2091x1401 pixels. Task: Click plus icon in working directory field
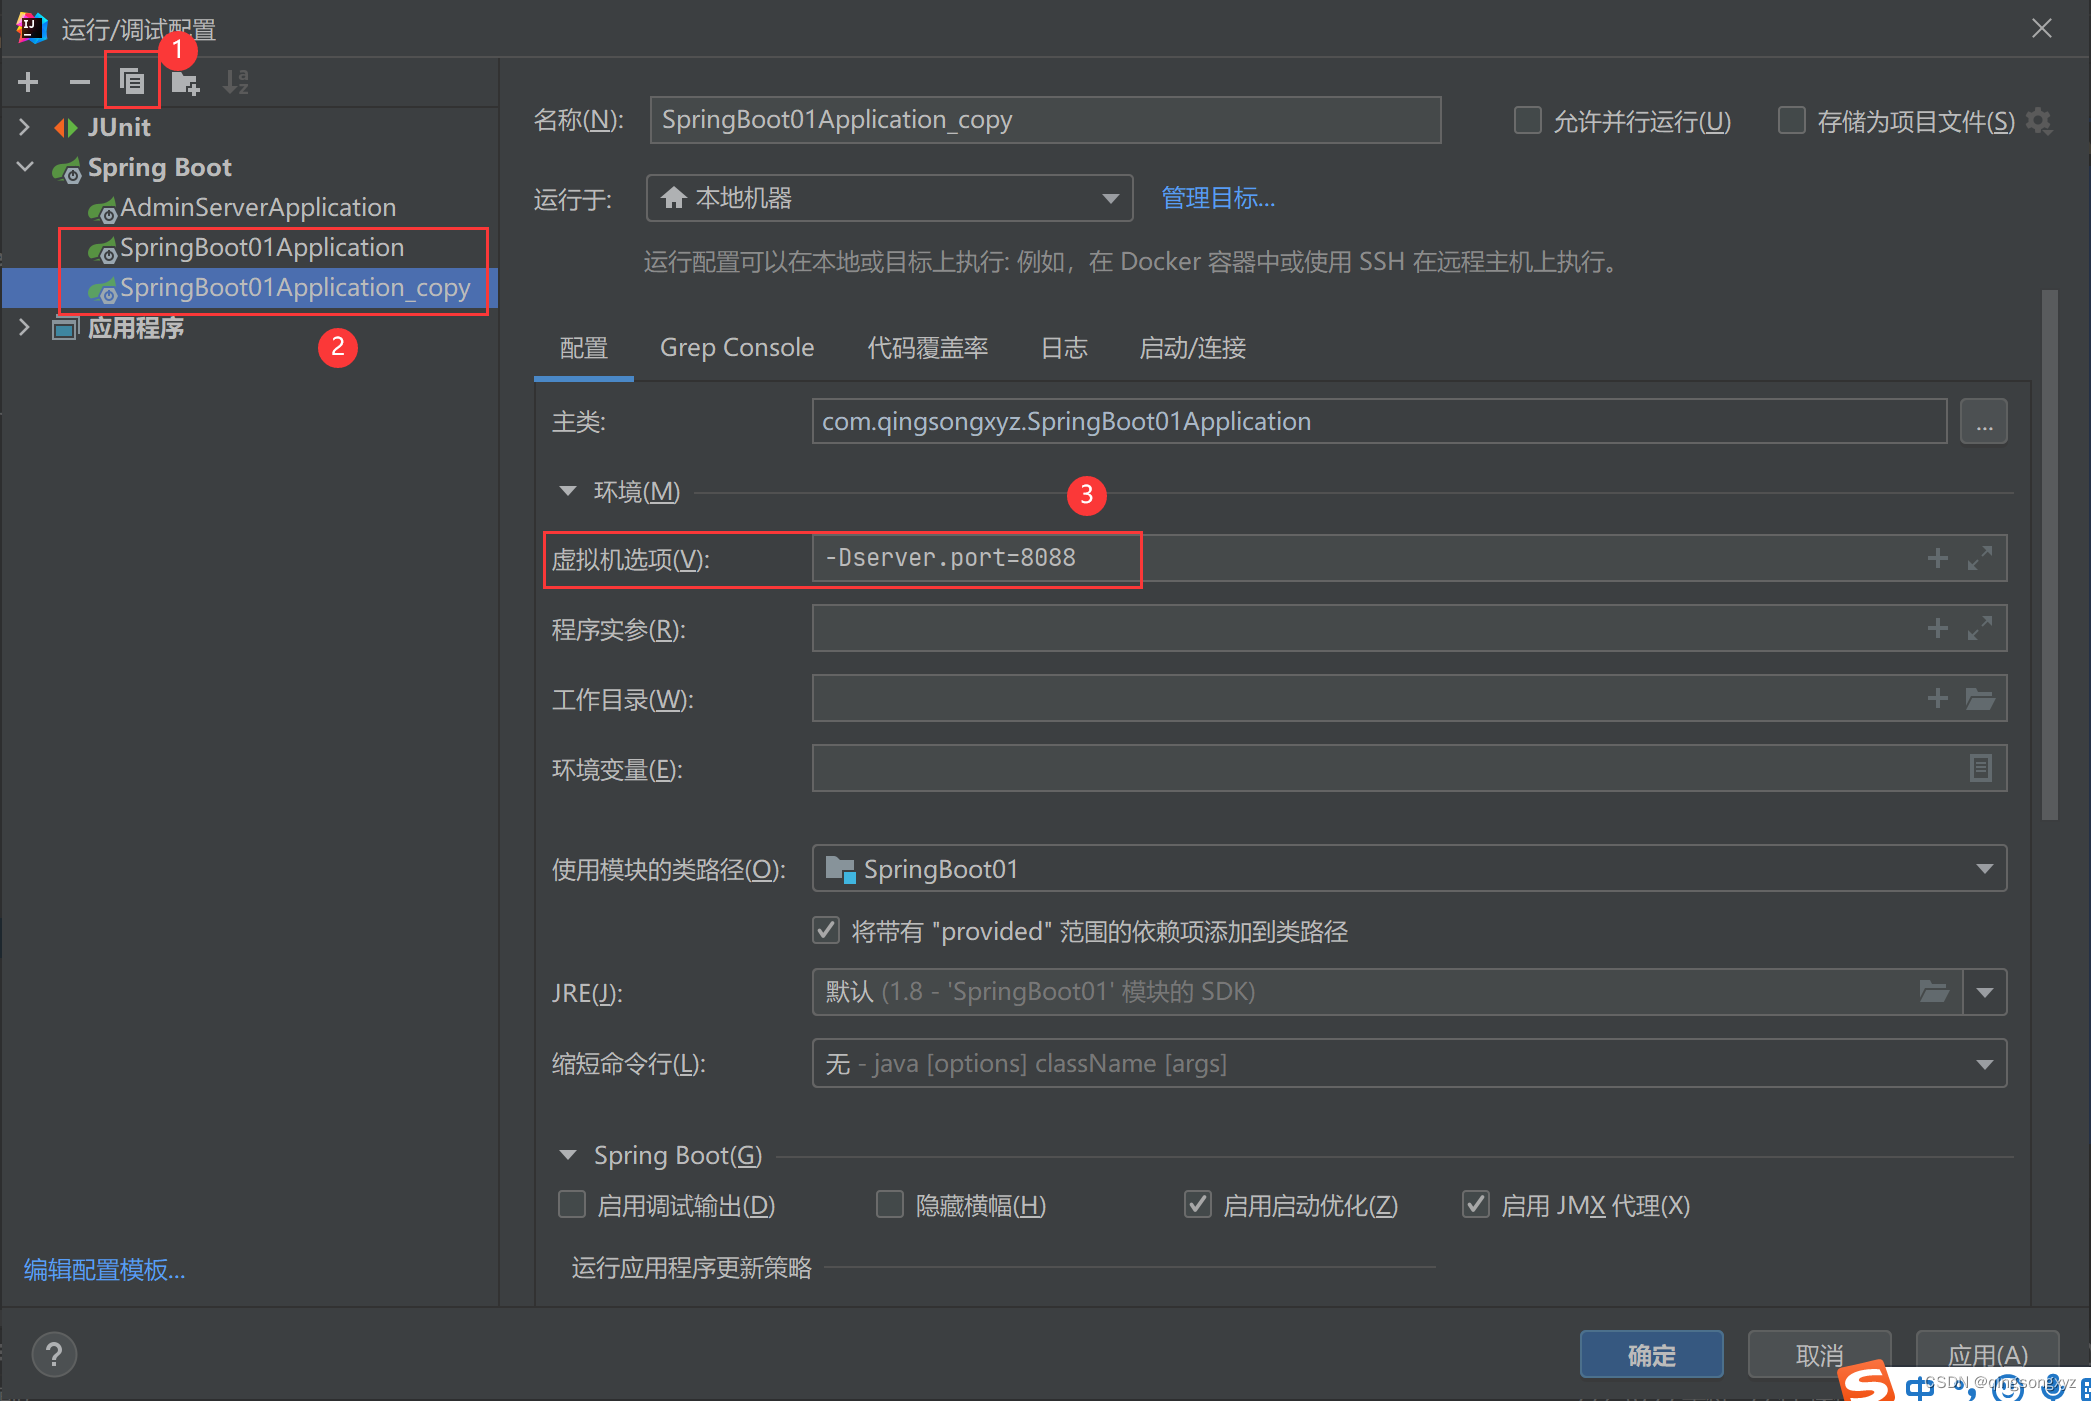1938,698
